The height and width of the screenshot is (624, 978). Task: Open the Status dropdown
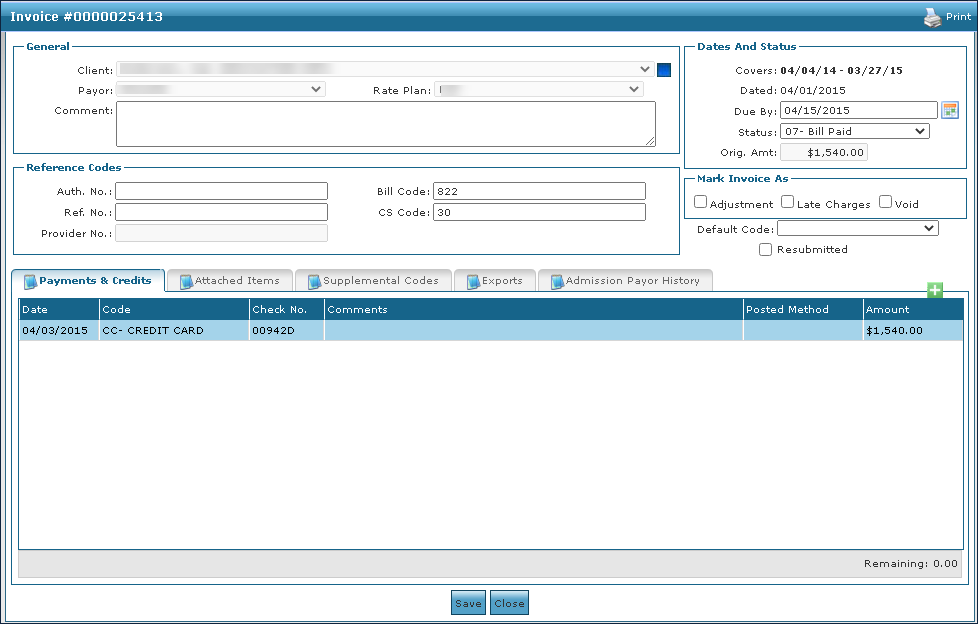click(854, 131)
